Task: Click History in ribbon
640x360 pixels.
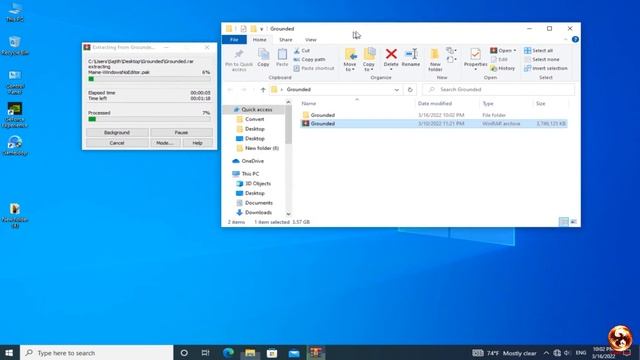Action: (x=503, y=68)
